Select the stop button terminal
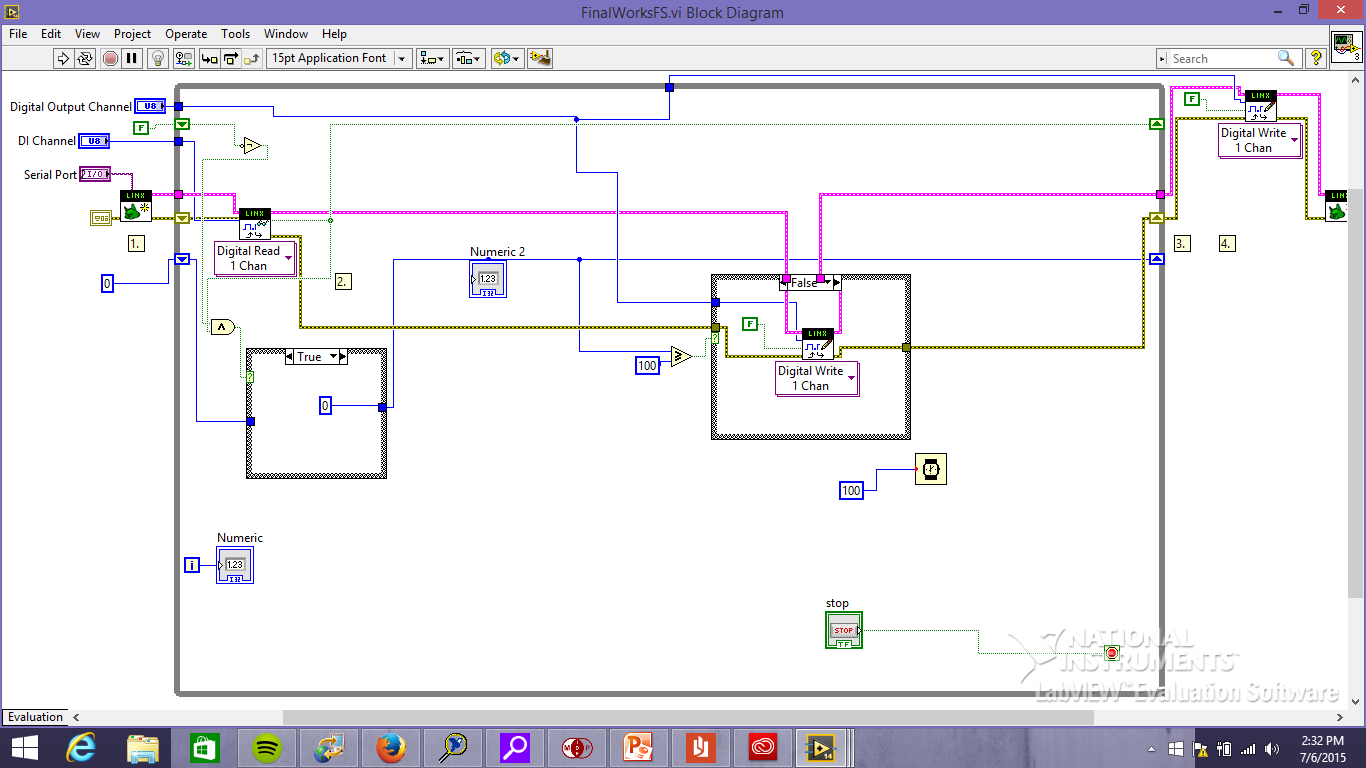1366x768 pixels. [844, 630]
